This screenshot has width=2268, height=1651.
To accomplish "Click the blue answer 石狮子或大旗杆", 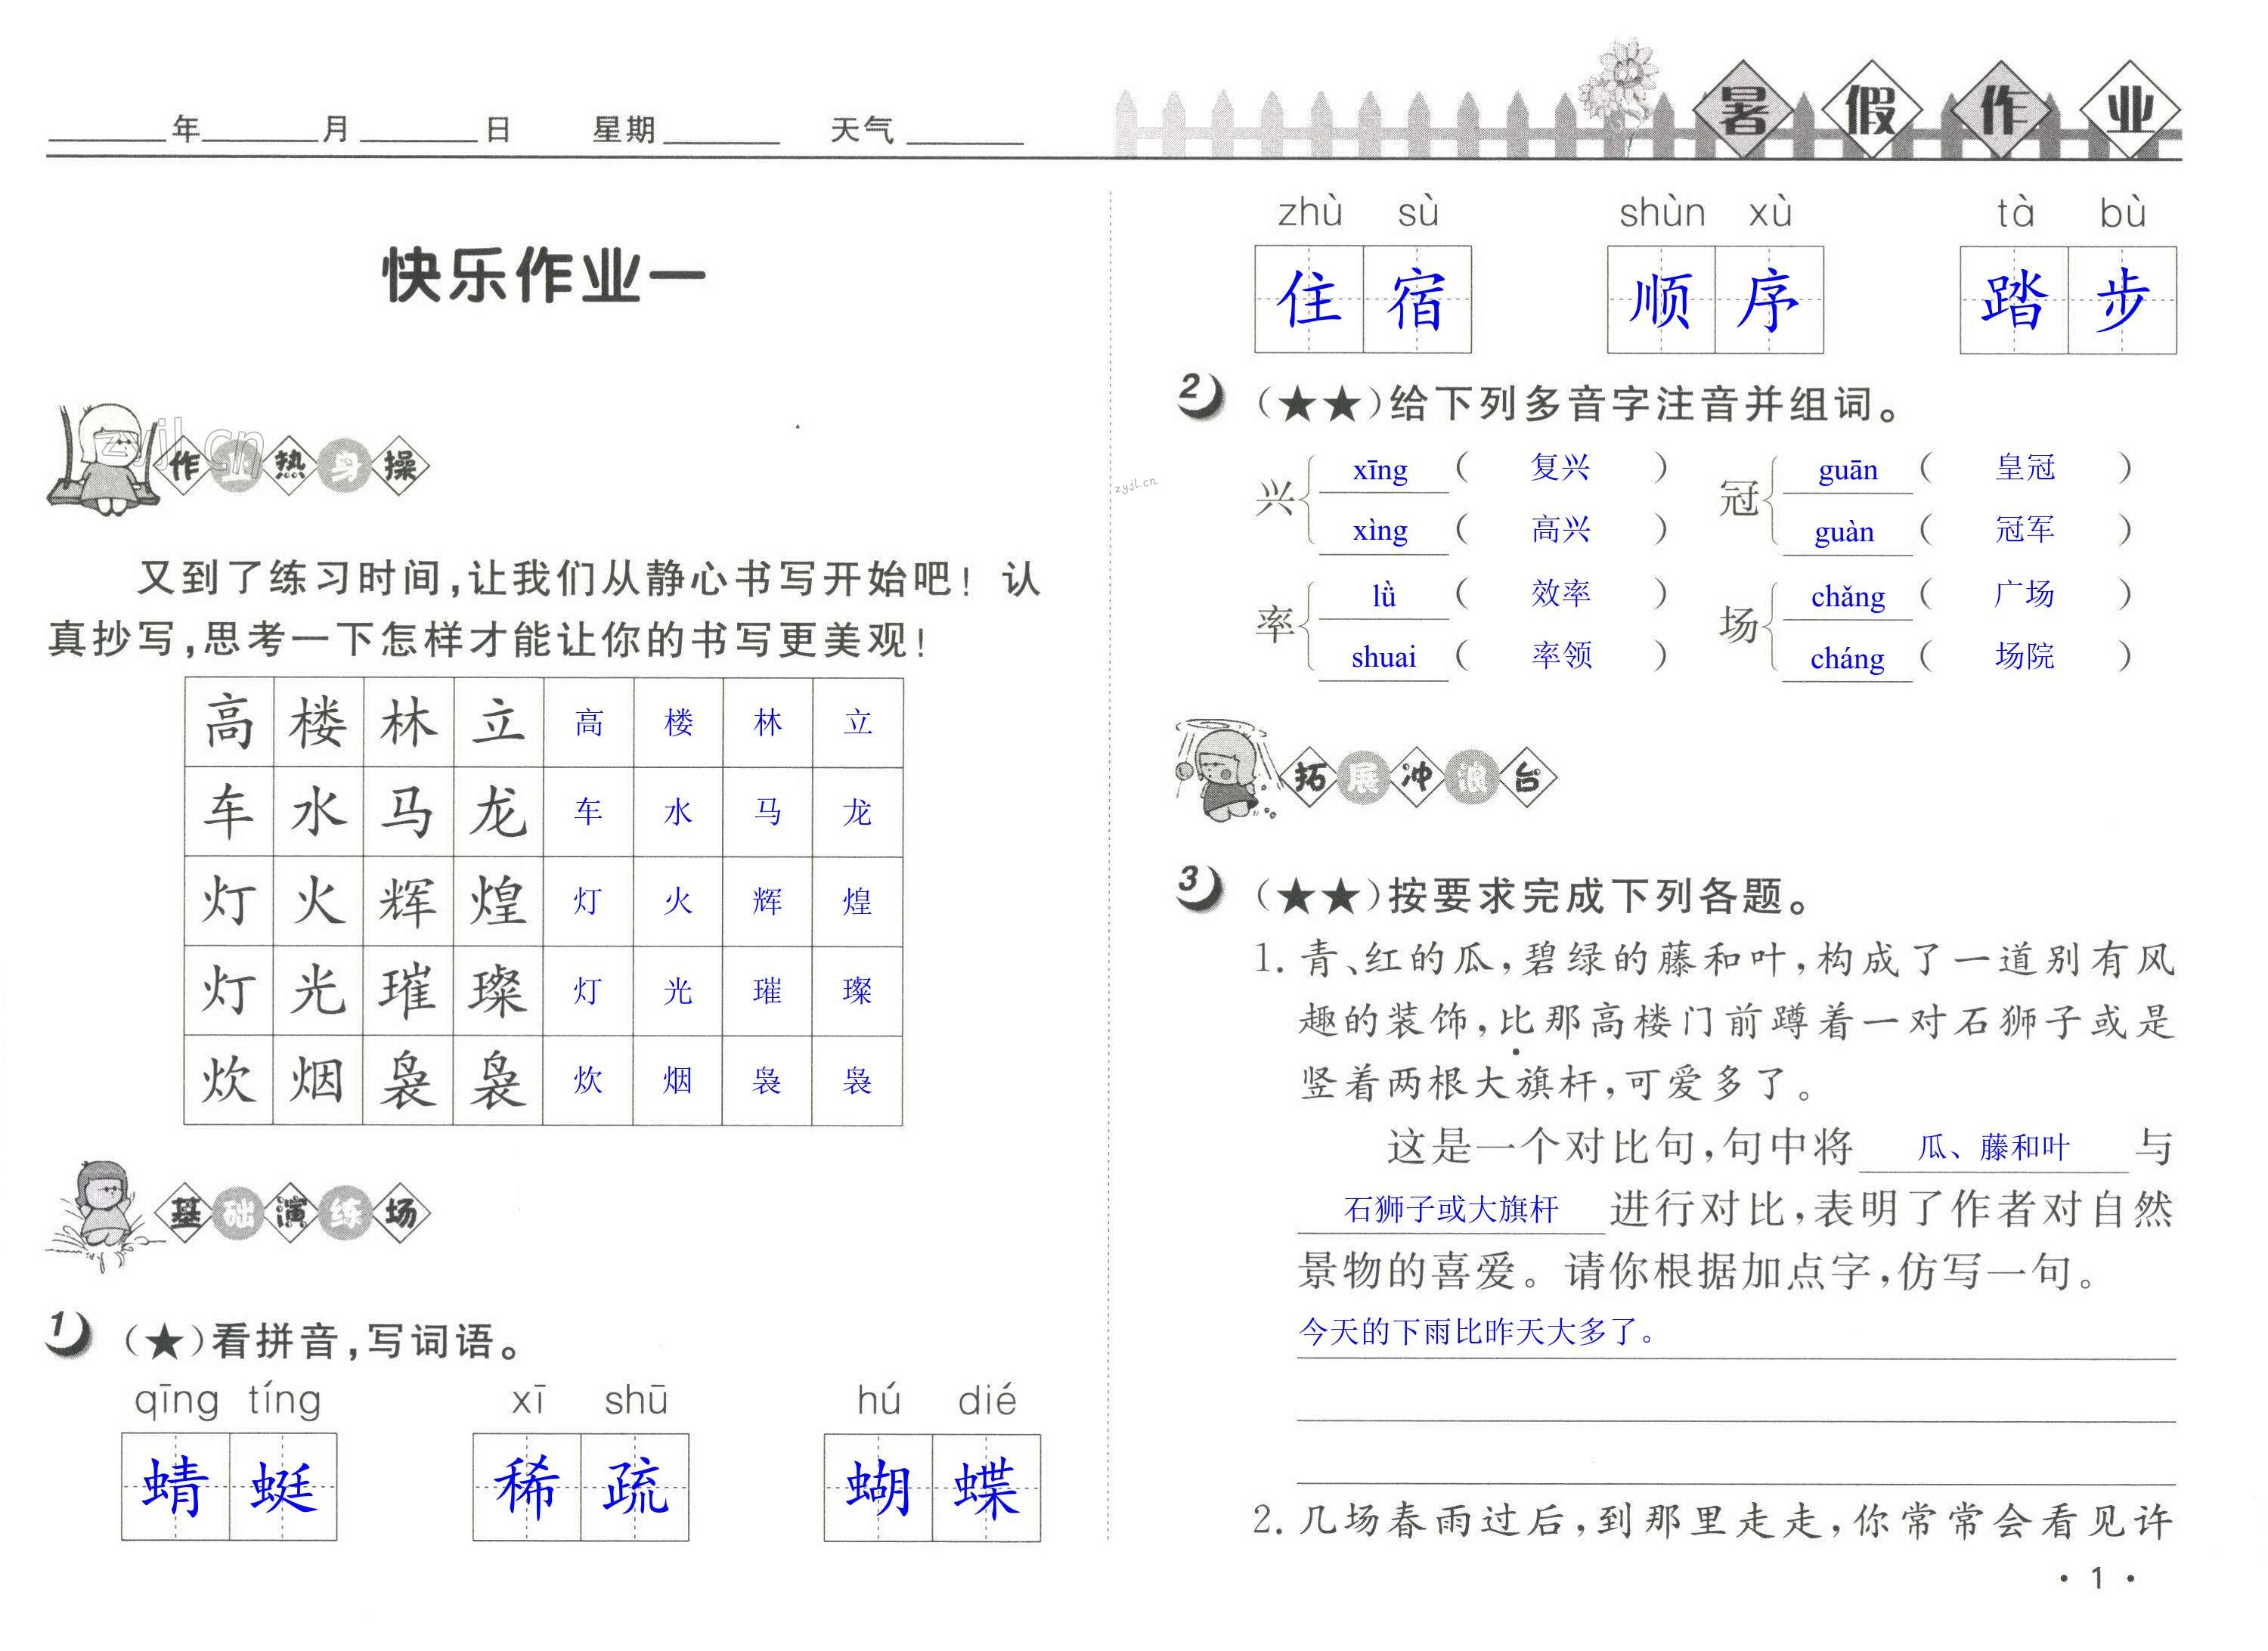I will (1451, 1209).
